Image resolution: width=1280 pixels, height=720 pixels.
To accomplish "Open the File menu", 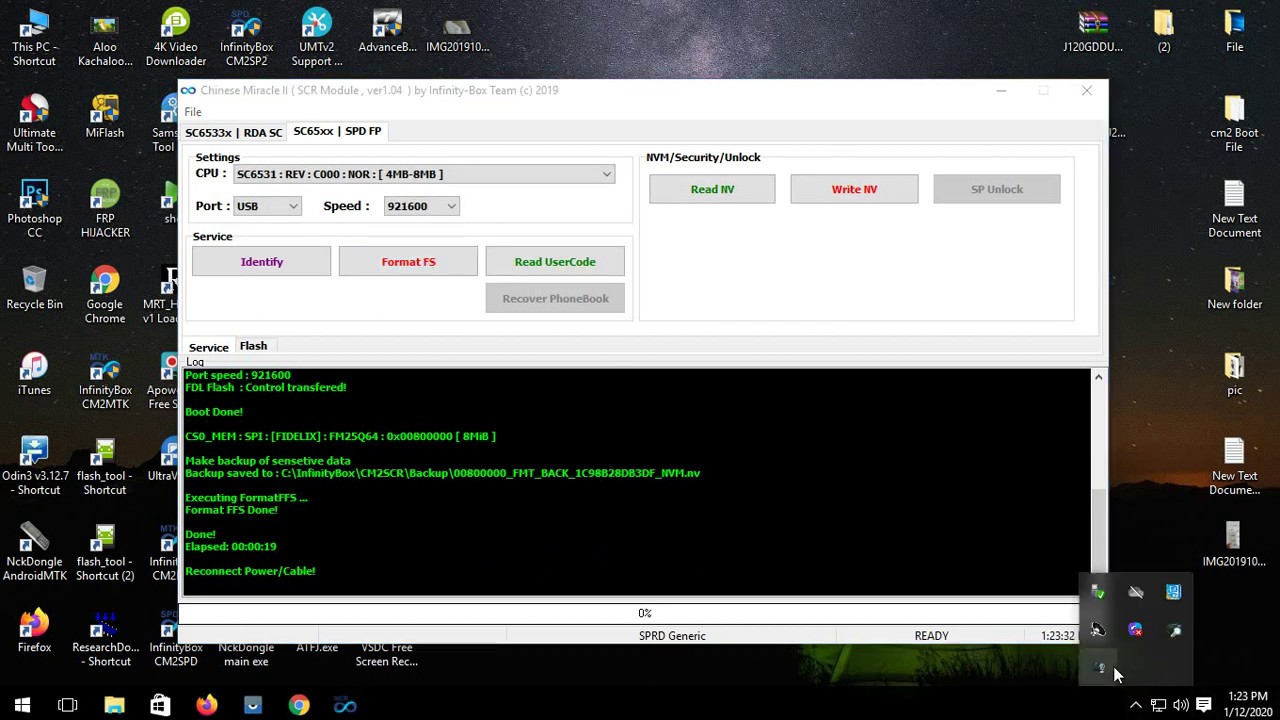I will [x=193, y=112].
